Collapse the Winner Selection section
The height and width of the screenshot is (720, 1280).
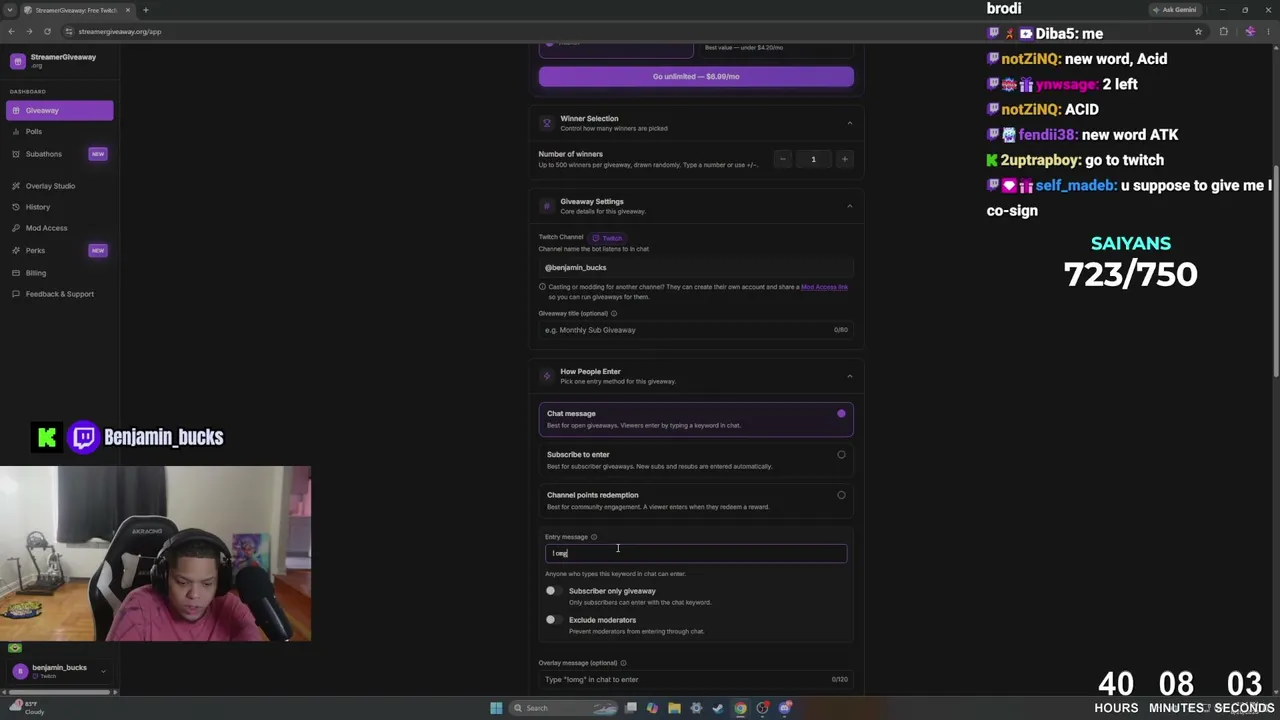point(849,123)
